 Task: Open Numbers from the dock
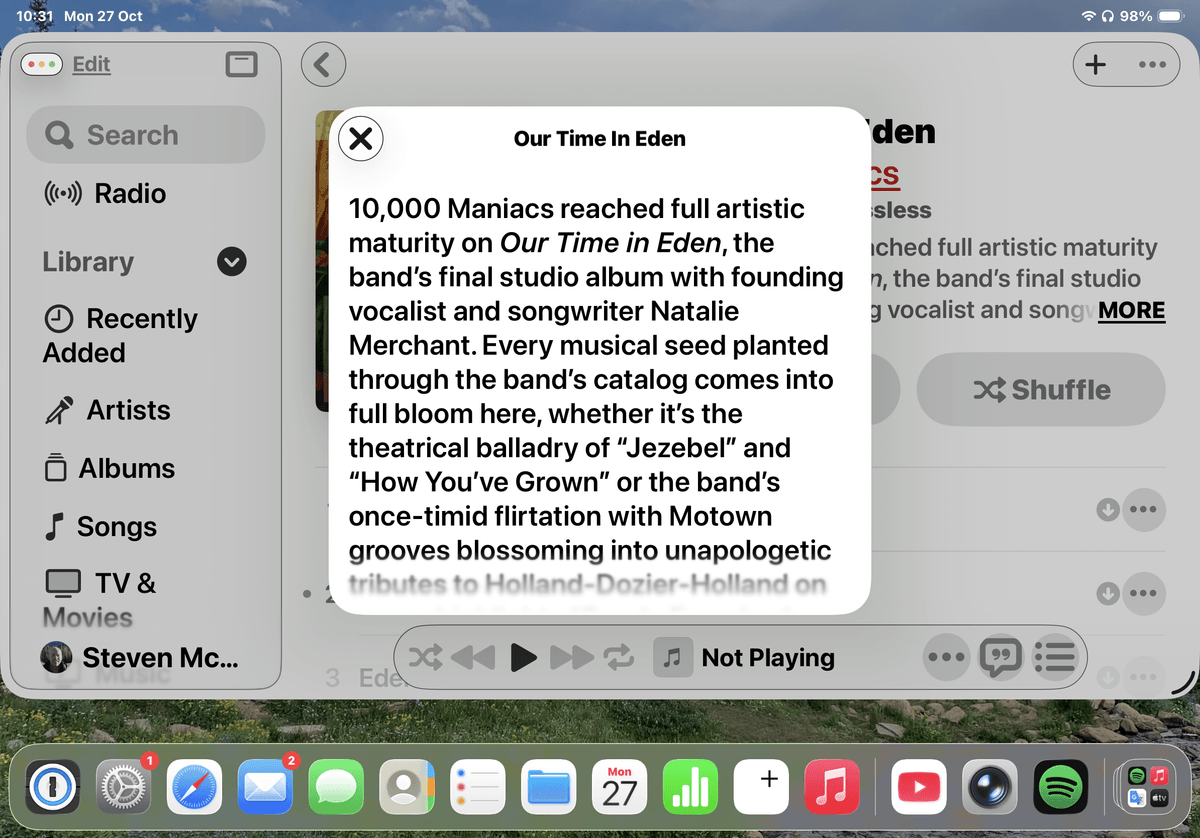coord(691,787)
